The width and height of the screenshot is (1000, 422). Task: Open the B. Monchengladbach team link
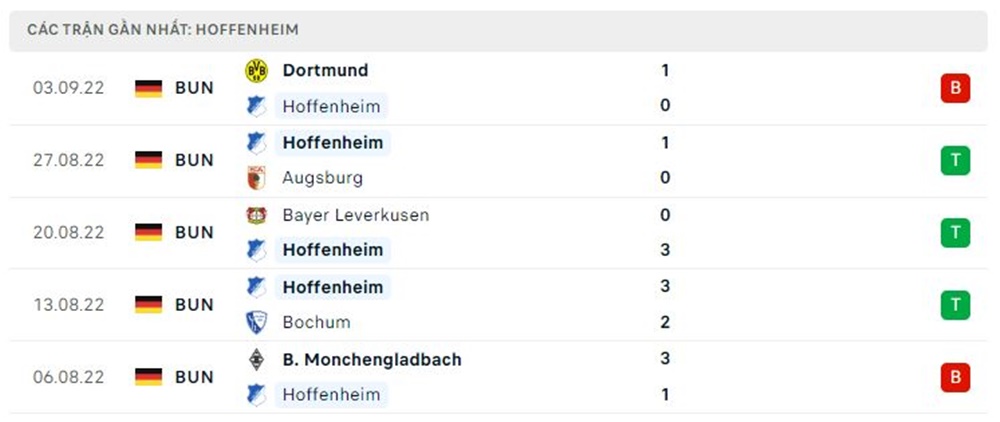point(372,359)
